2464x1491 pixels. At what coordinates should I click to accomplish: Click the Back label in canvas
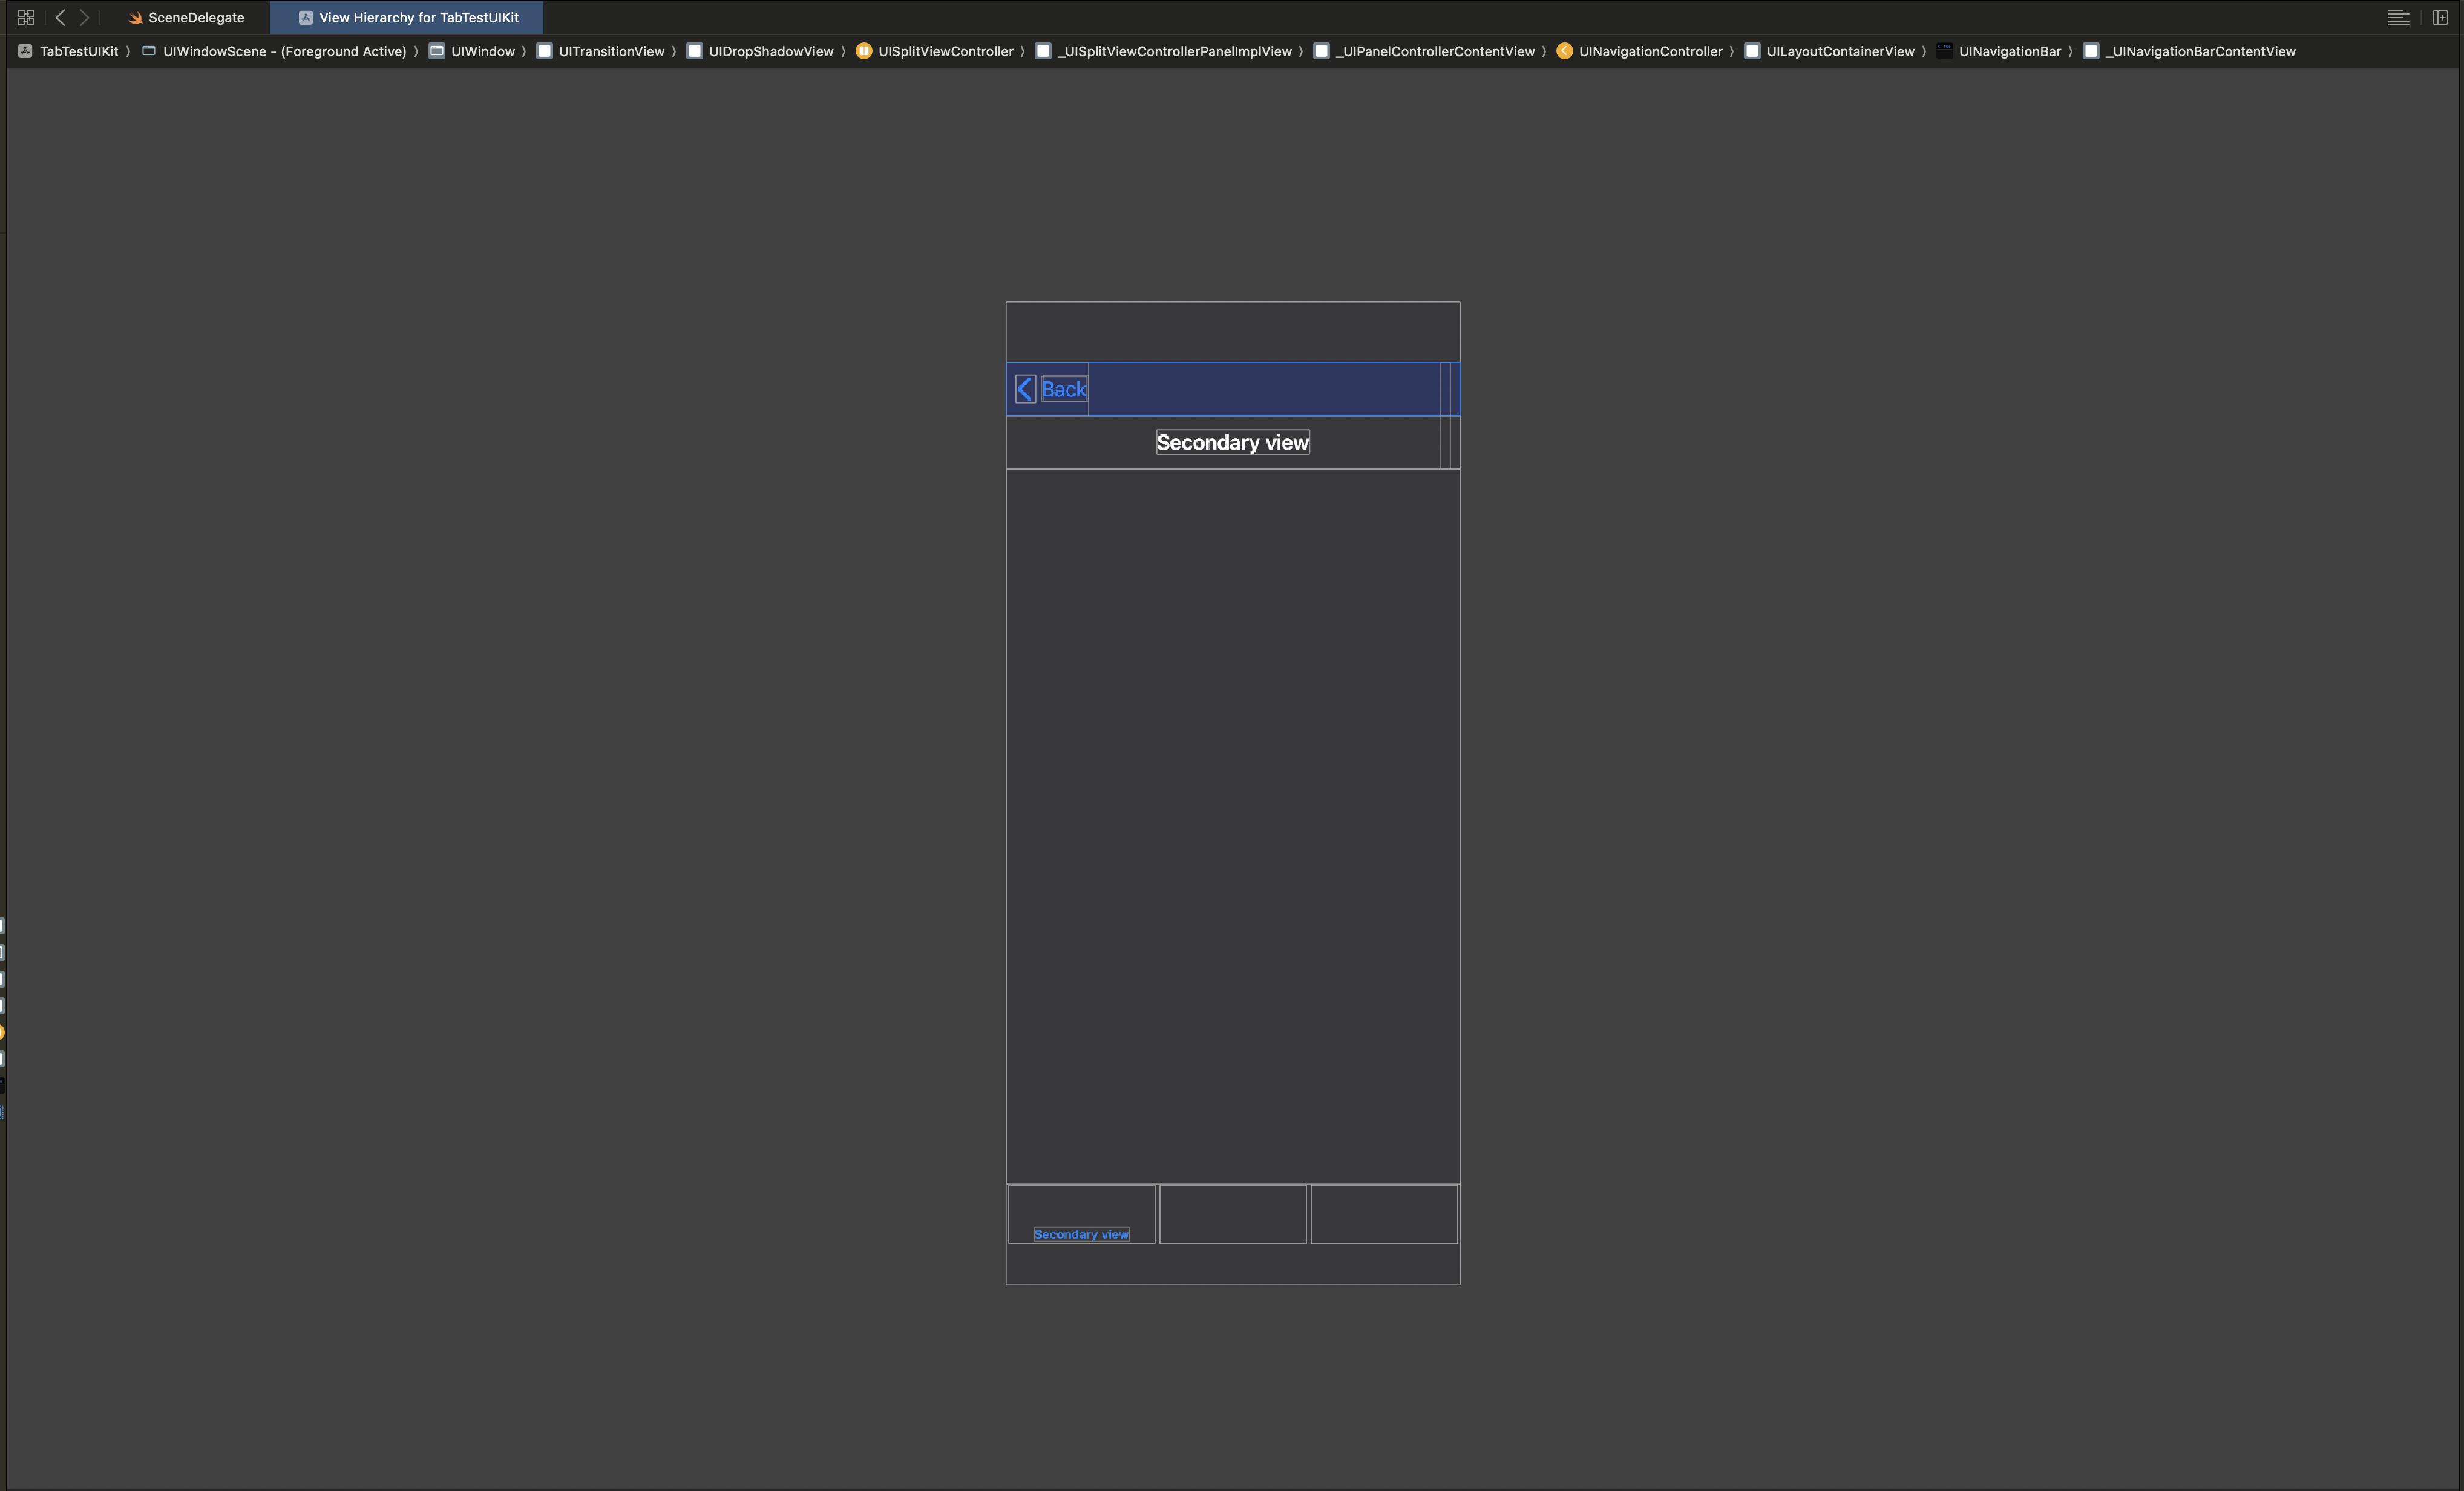(1064, 389)
